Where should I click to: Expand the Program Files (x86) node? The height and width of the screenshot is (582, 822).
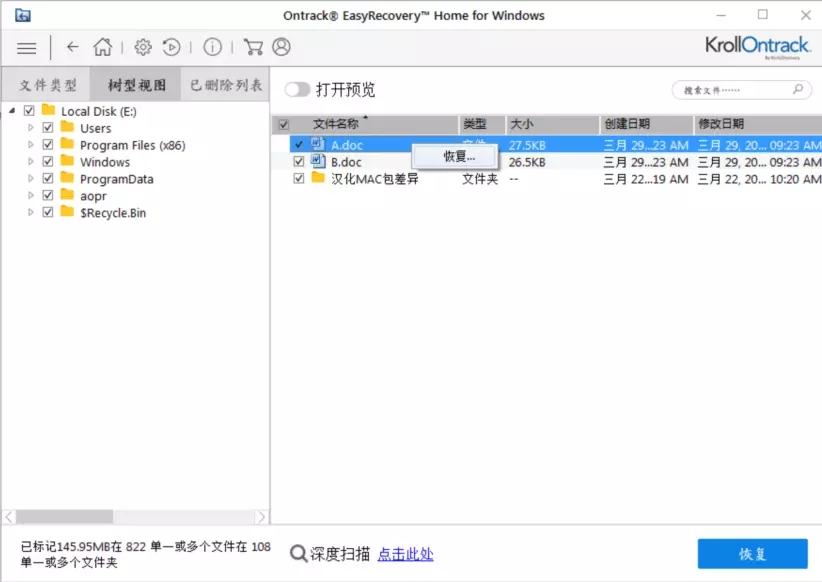(x=30, y=144)
